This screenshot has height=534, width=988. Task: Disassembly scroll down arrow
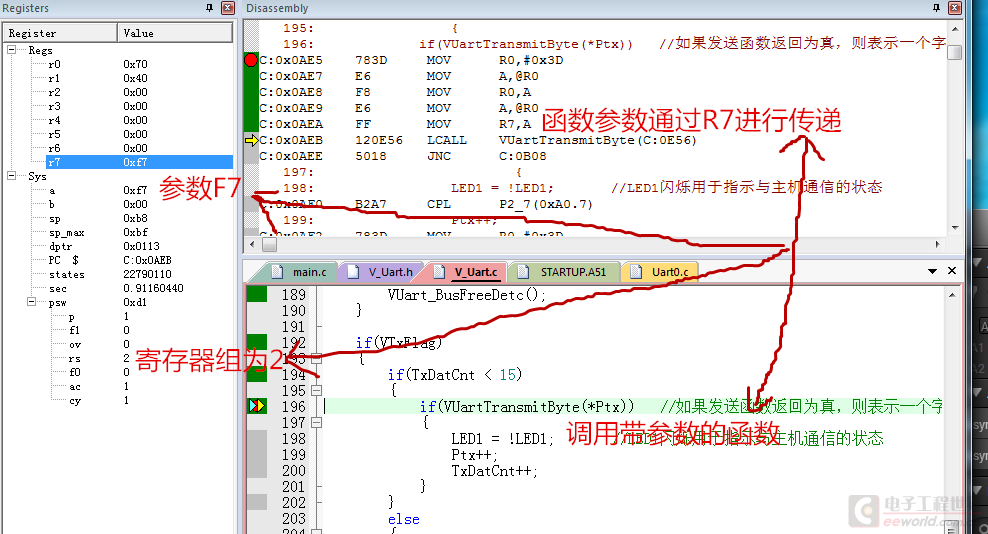point(955,228)
